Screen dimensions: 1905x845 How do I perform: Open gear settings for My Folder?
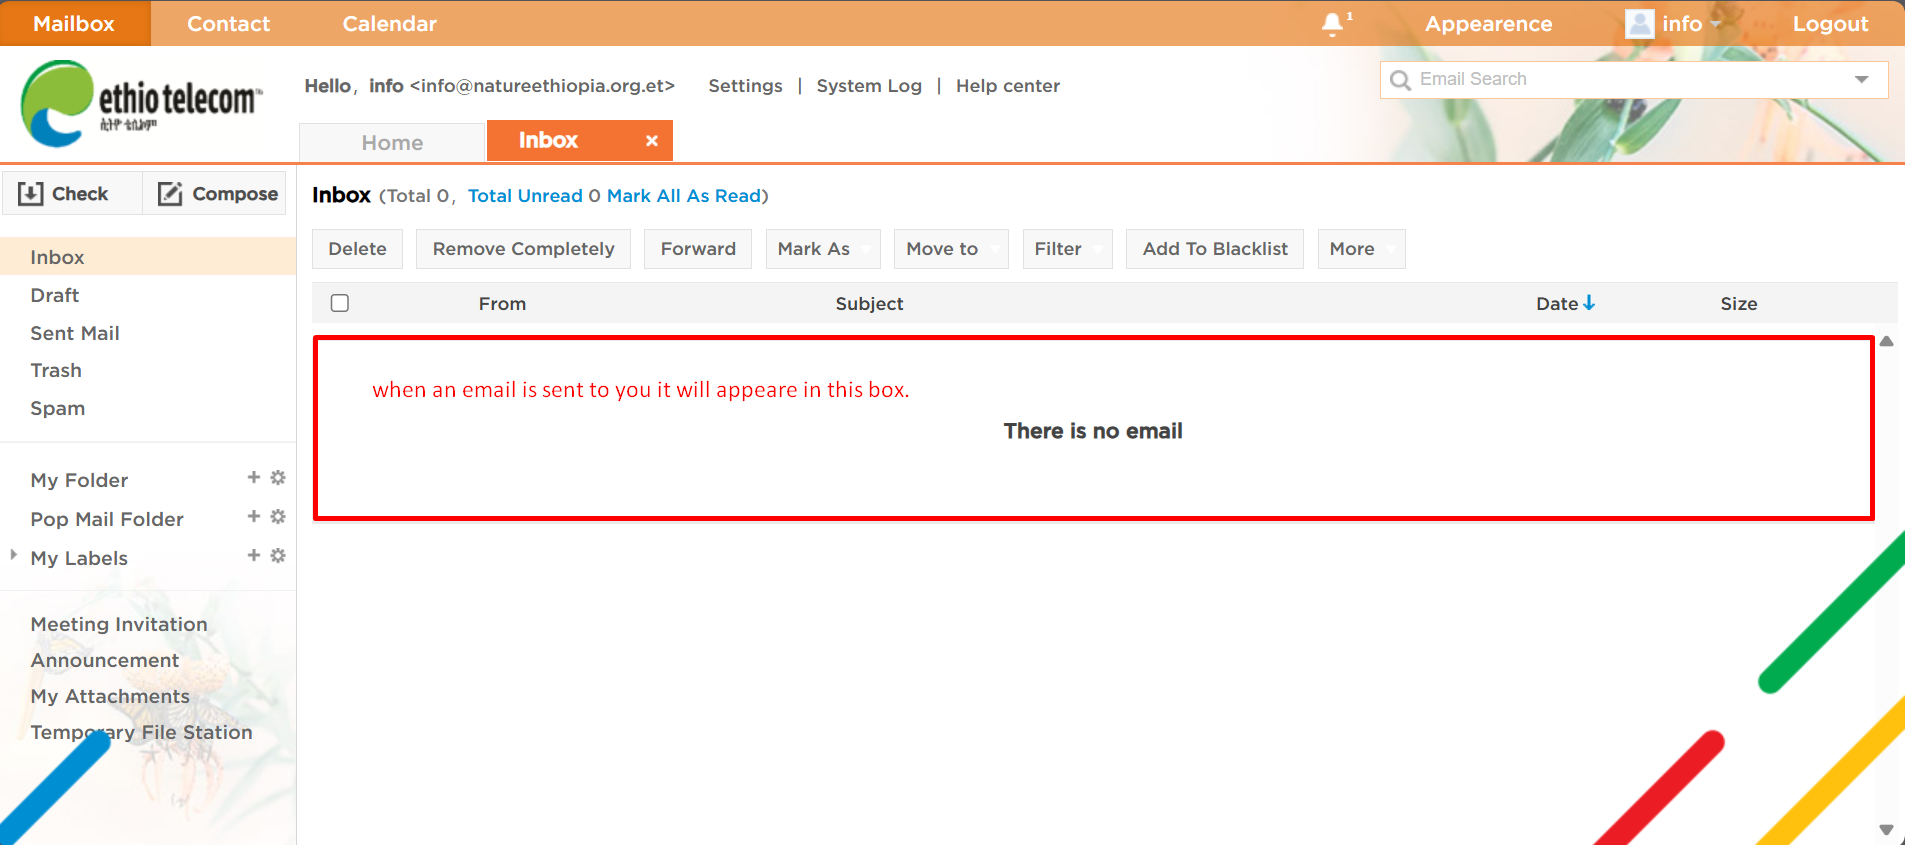[x=278, y=478]
